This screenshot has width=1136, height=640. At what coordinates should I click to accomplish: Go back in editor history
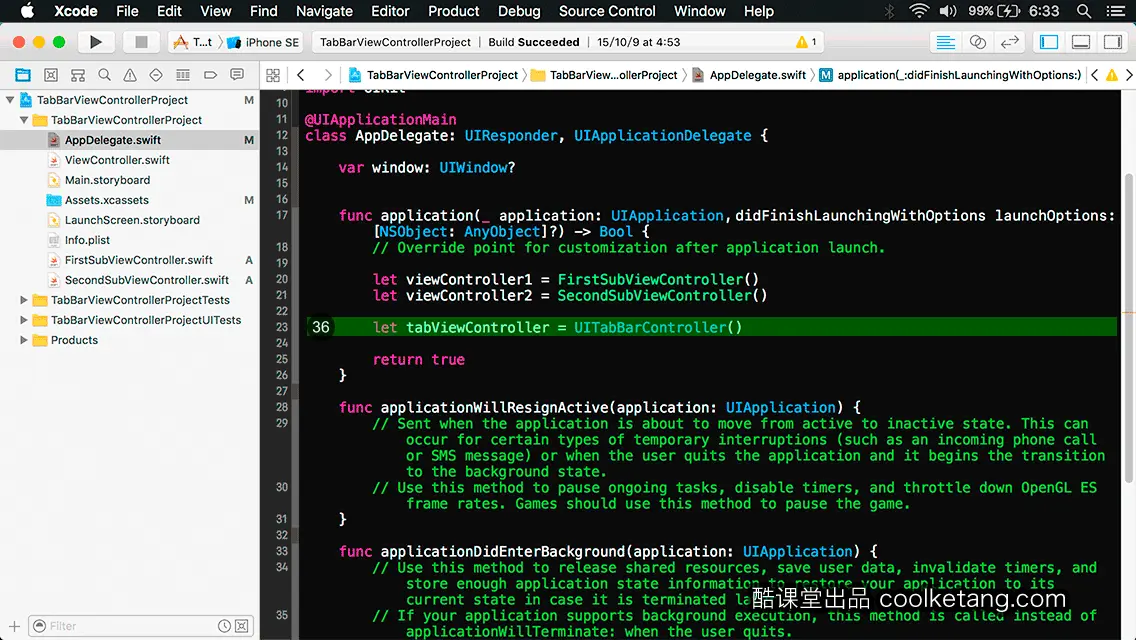pyautogui.click(x=301, y=75)
